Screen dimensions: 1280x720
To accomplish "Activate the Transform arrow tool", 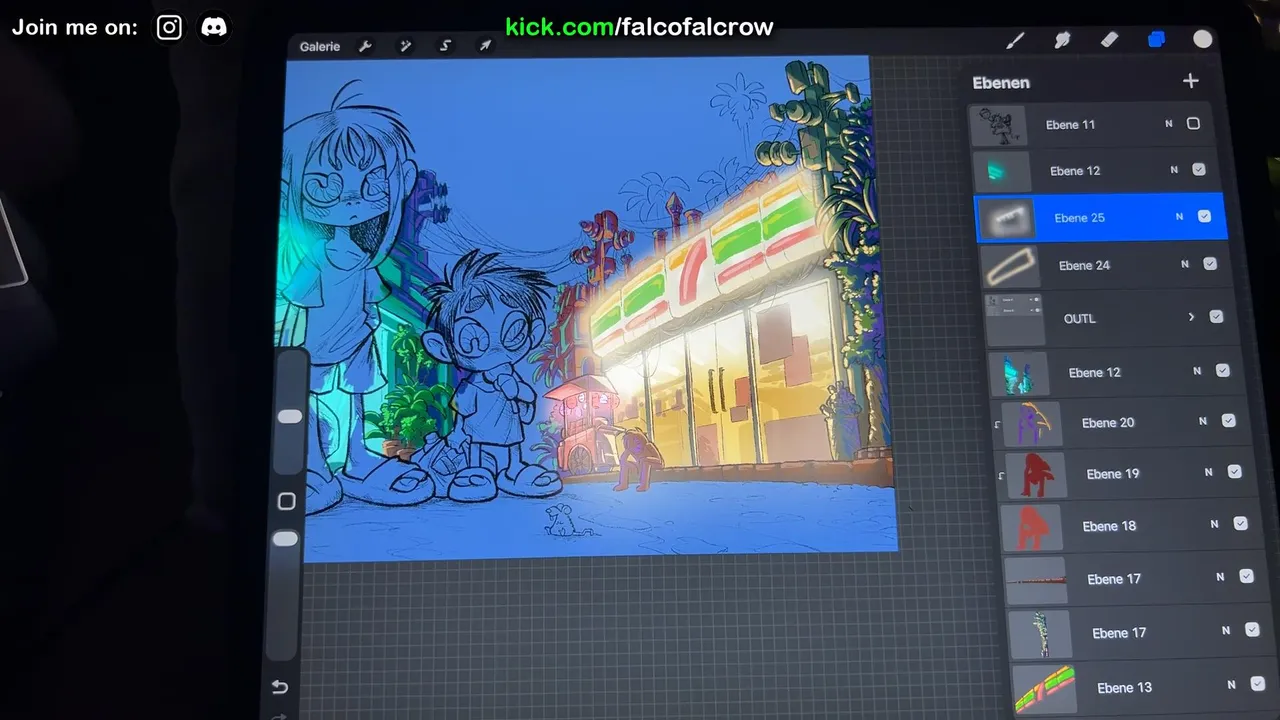I will pos(485,46).
